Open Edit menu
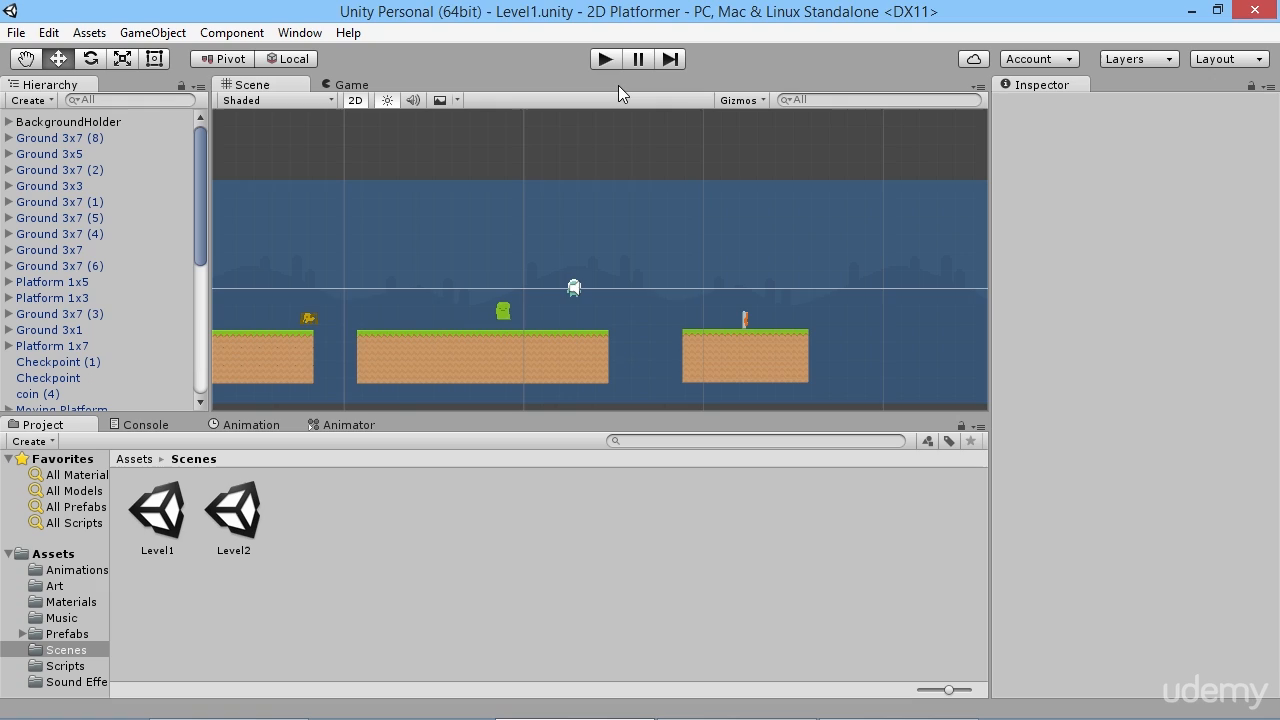1280x720 pixels. 48,33
